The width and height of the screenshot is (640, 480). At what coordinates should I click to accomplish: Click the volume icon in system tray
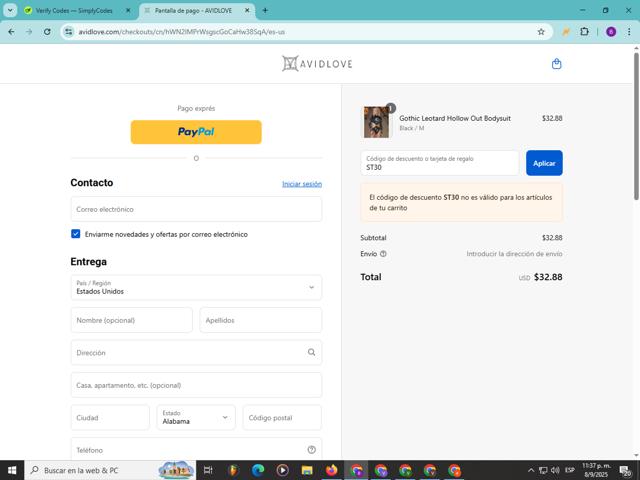(x=555, y=470)
